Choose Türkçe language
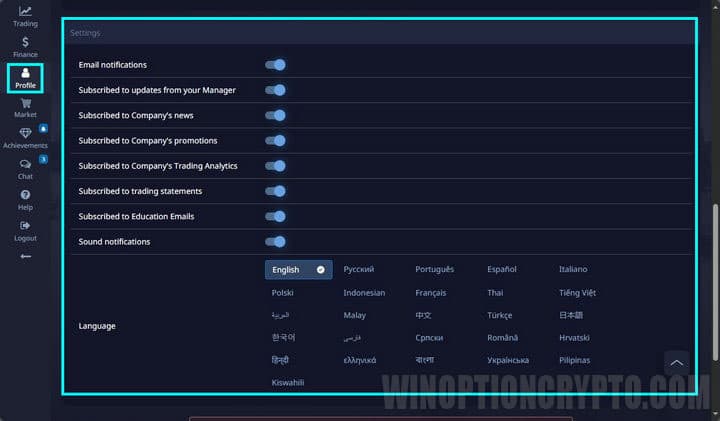 500,315
